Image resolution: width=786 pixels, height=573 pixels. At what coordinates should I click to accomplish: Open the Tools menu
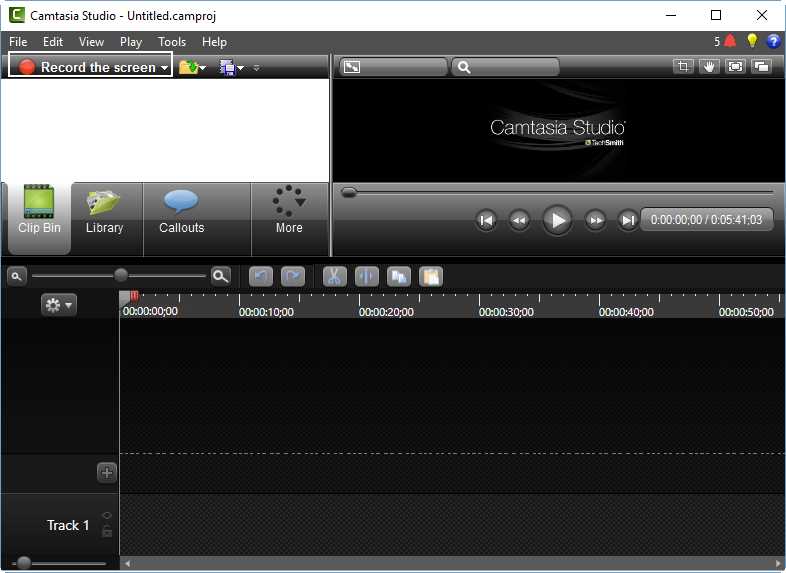(172, 42)
